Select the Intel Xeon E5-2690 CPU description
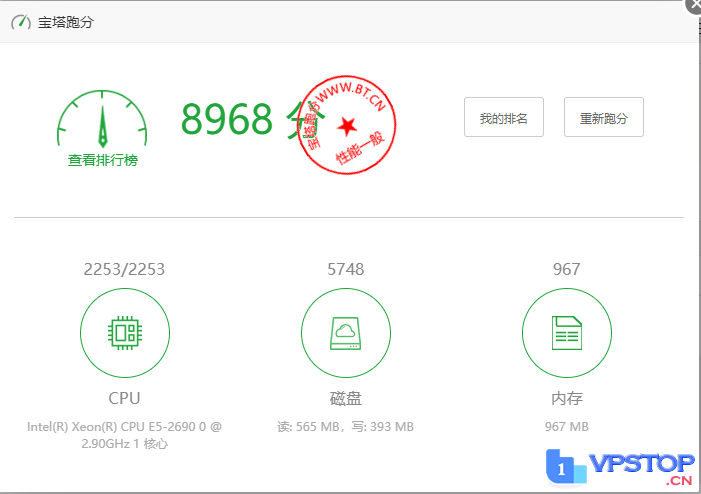This screenshot has width=701, height=494. click(x=124, y=435)
